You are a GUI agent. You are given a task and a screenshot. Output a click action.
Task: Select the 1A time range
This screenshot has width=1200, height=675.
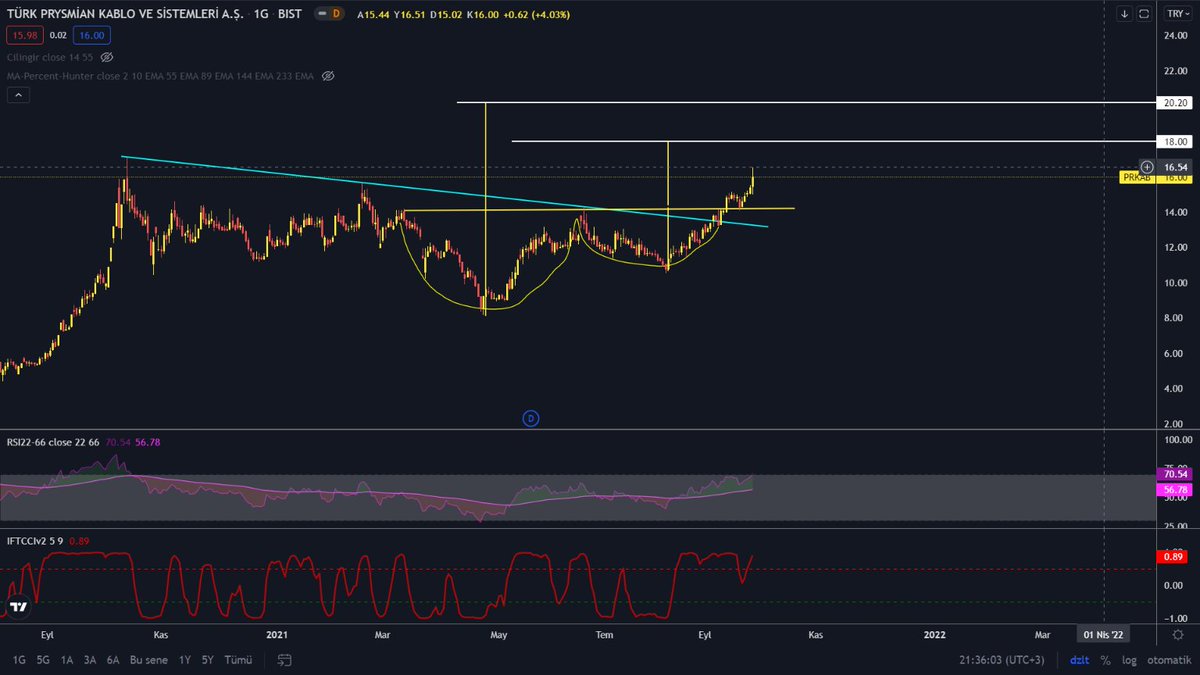pyautogui.click(x=67, y=660)
